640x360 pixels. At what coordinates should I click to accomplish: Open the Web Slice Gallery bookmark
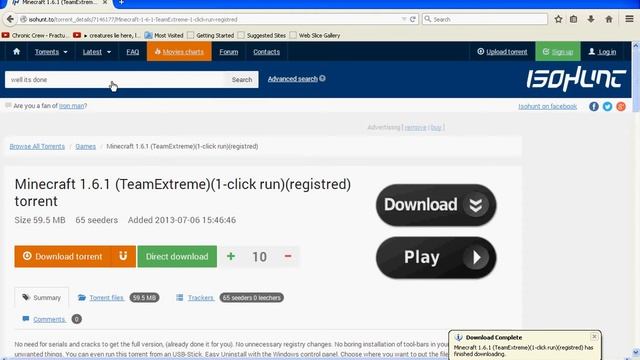click(x=315, y=36)
